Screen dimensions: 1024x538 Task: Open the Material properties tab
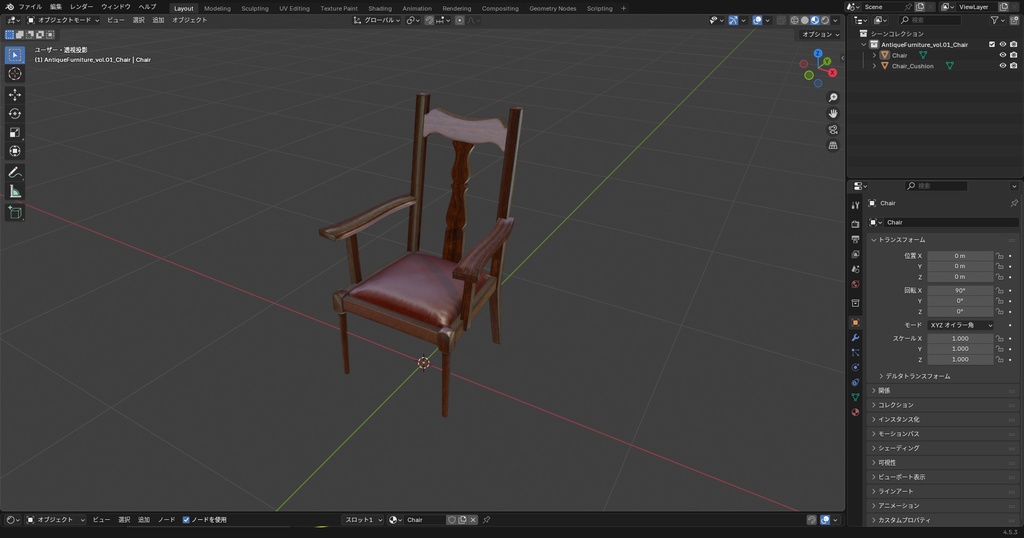click(x=856, y=412)
